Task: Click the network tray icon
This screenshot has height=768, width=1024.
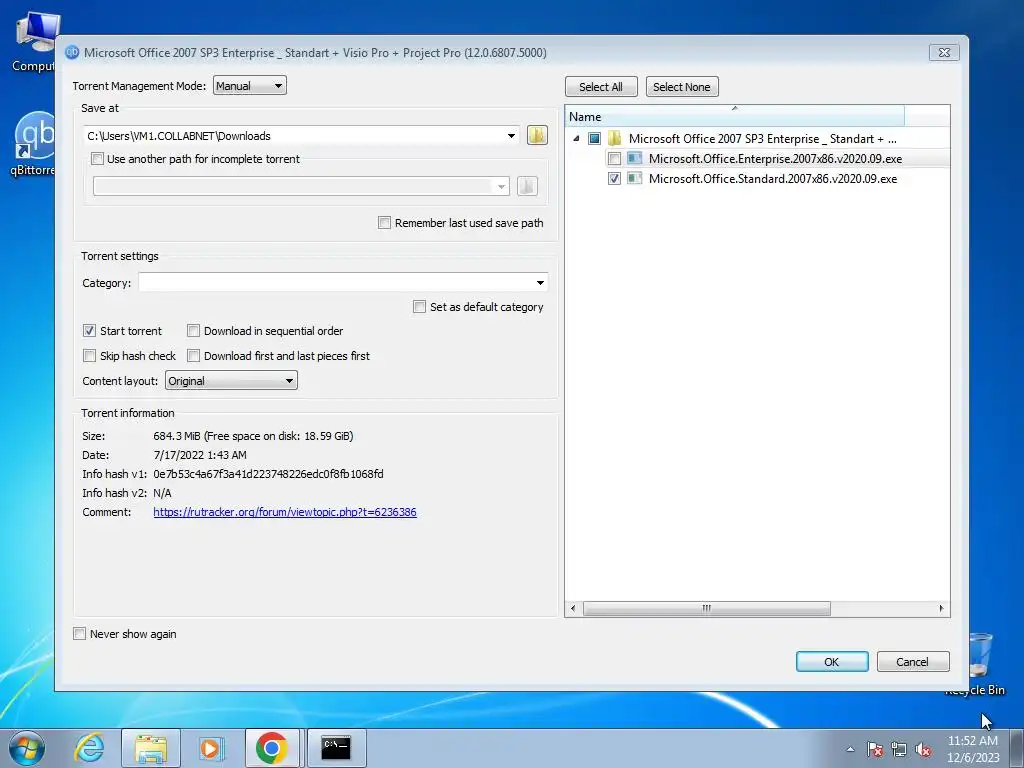Action: (899, 749)
